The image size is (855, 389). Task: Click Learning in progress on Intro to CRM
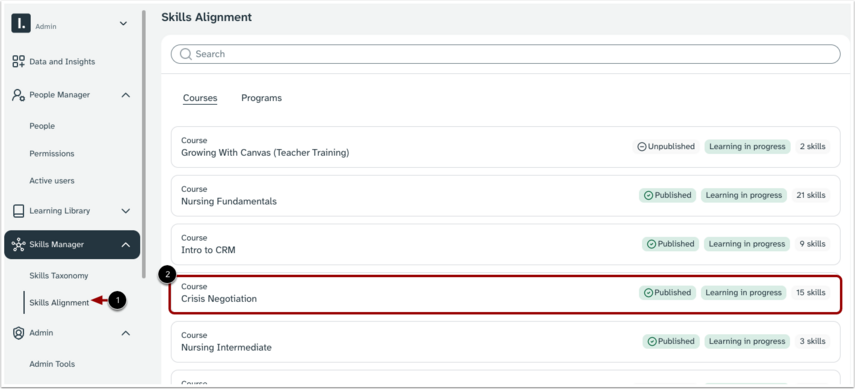click(747, 244)
